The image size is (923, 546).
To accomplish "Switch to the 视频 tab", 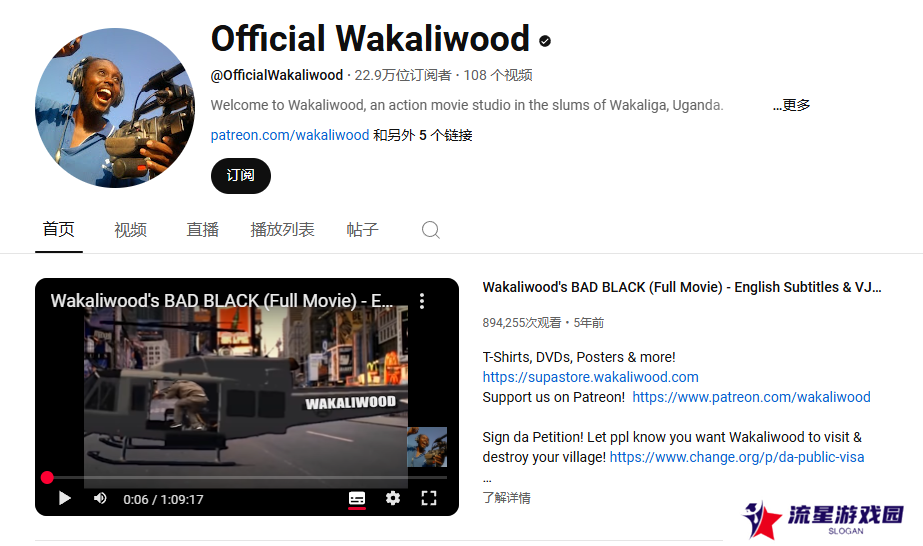I will coord(130,230).
